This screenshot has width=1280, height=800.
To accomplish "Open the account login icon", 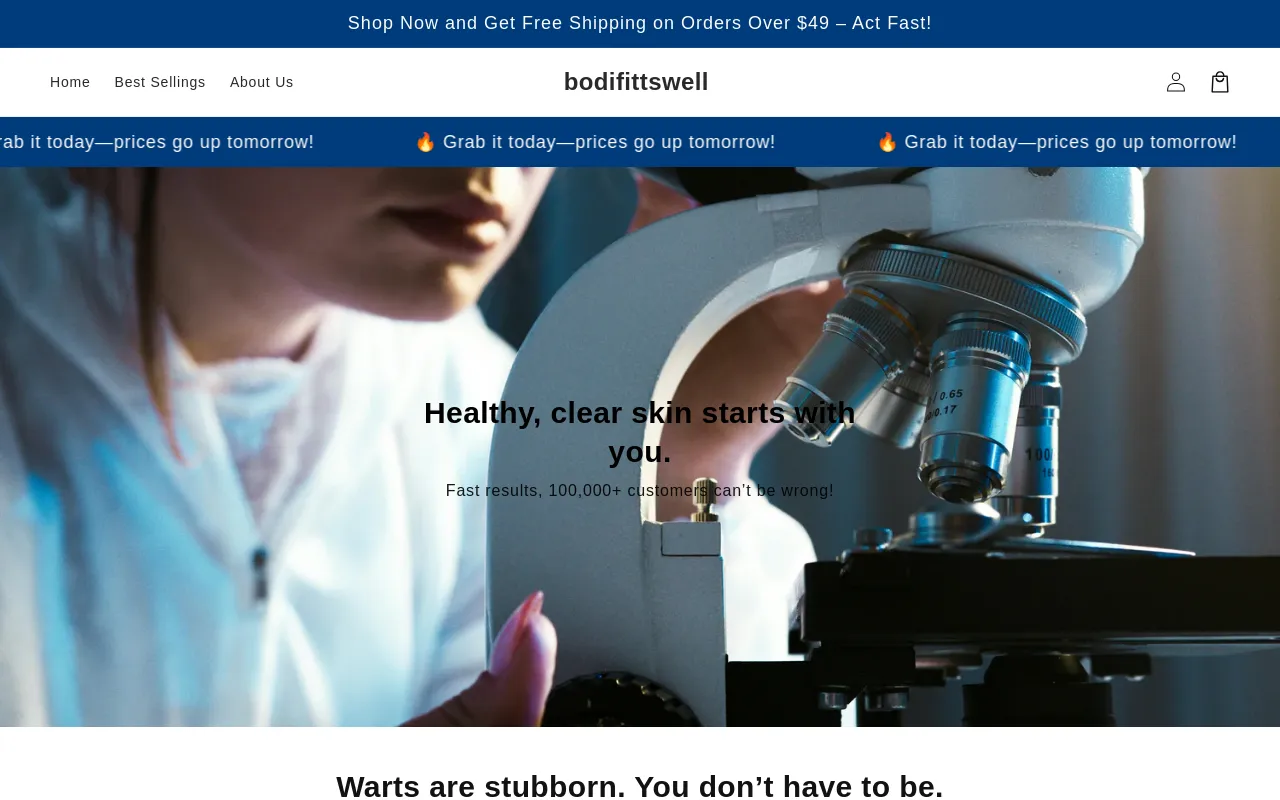I will [1176, 82].
